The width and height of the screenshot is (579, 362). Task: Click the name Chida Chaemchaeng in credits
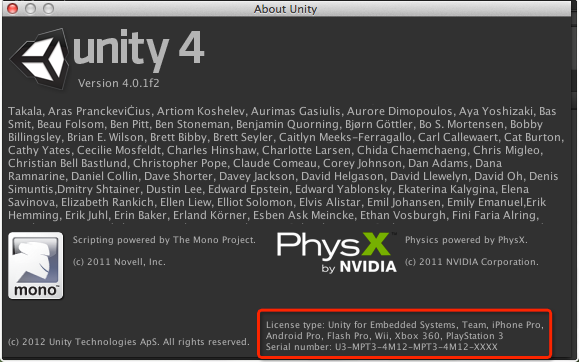pos(411,150)
